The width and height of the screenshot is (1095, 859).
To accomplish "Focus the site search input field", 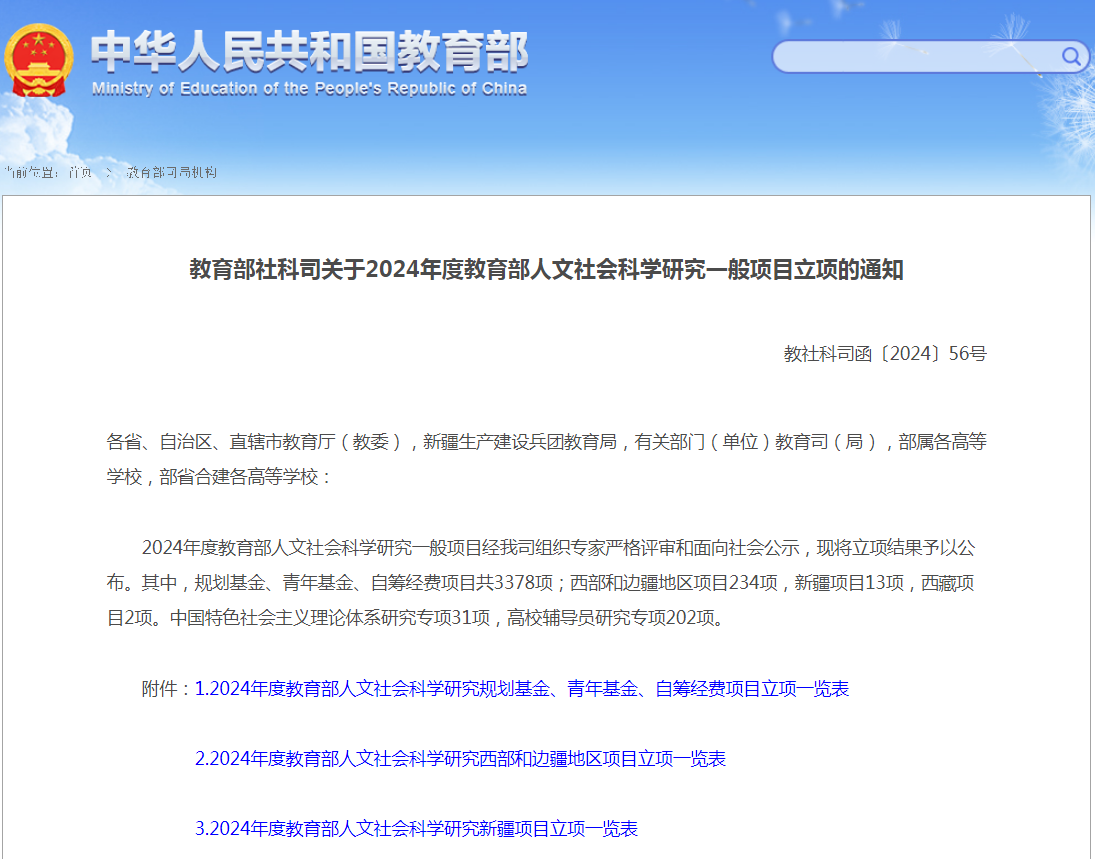I will pyautogui.click(x=915, y=57).
